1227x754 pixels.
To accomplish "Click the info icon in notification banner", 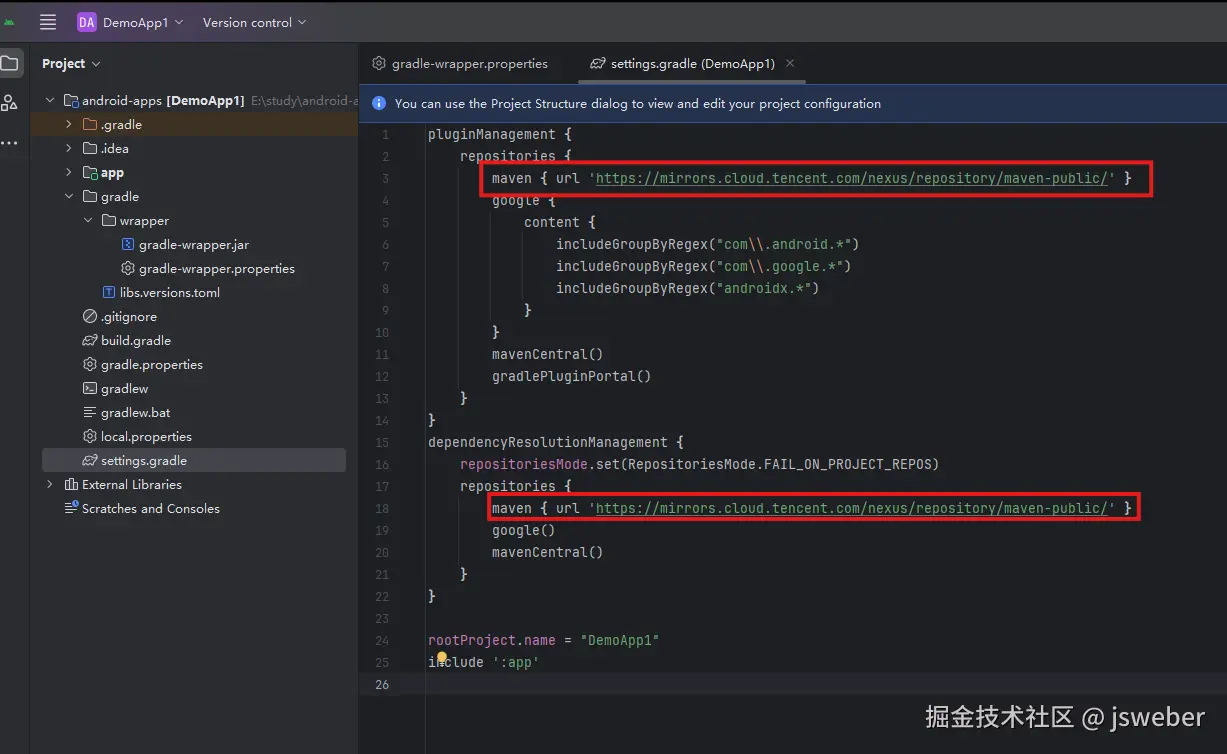I will coord(379,102).
